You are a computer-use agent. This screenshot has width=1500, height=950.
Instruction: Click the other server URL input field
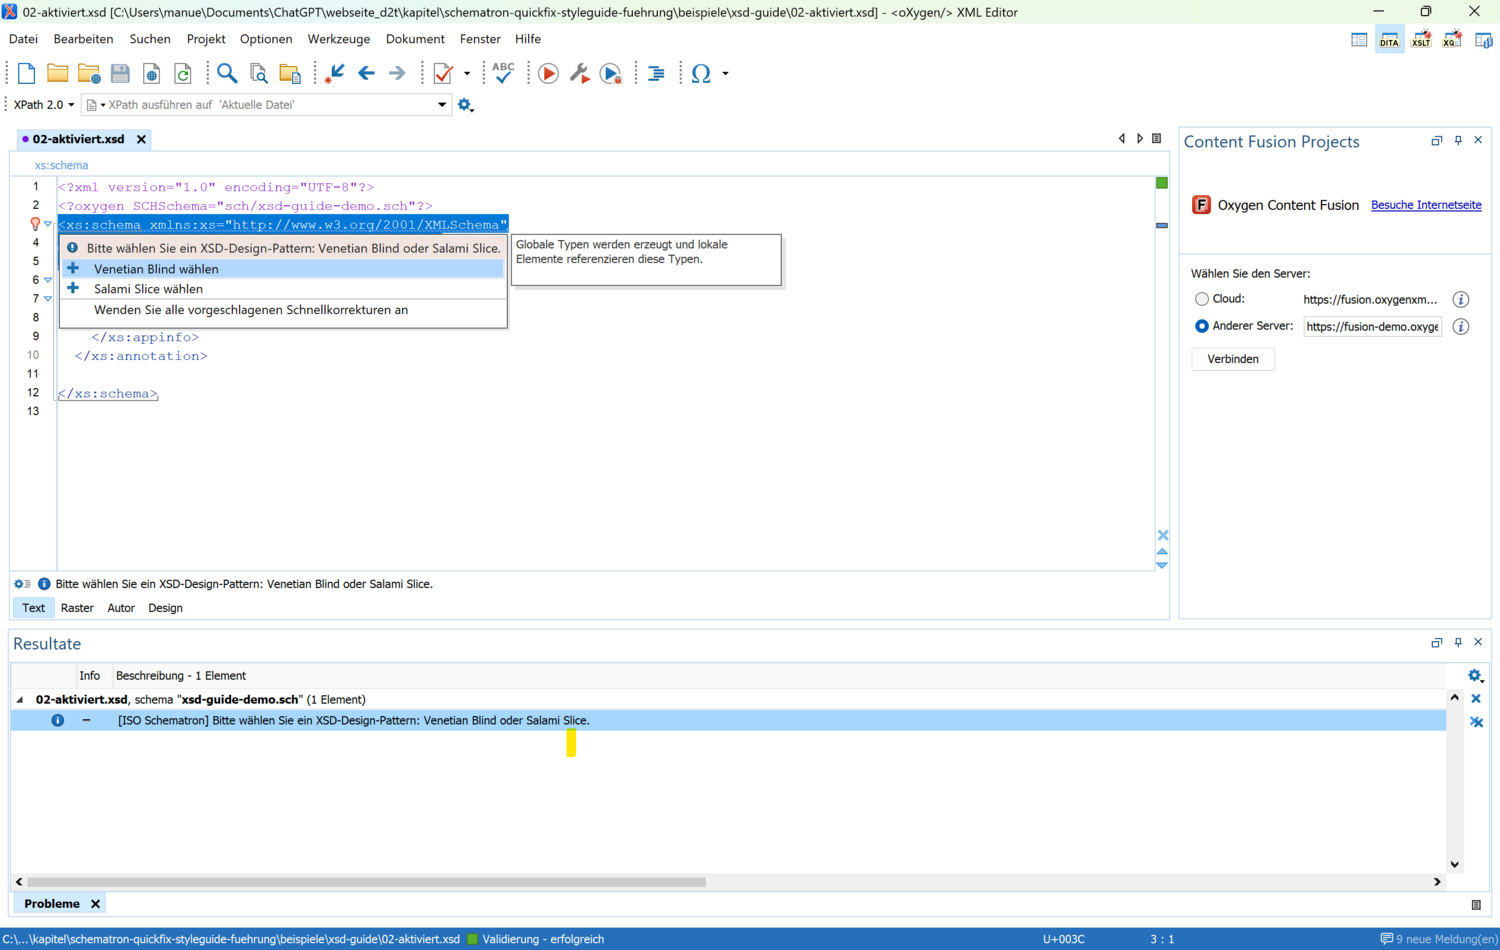pyautogui.click(x=1372, y=327)
